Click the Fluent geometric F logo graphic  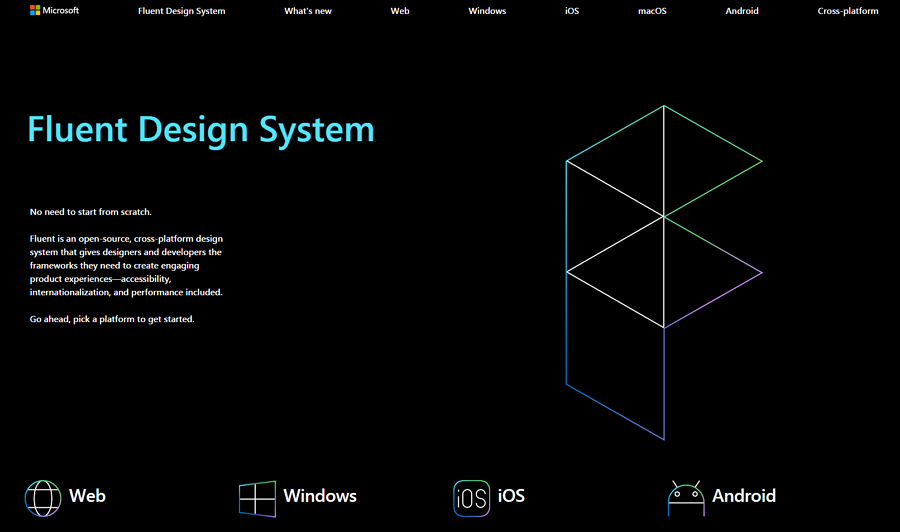[x=664, y=273]
